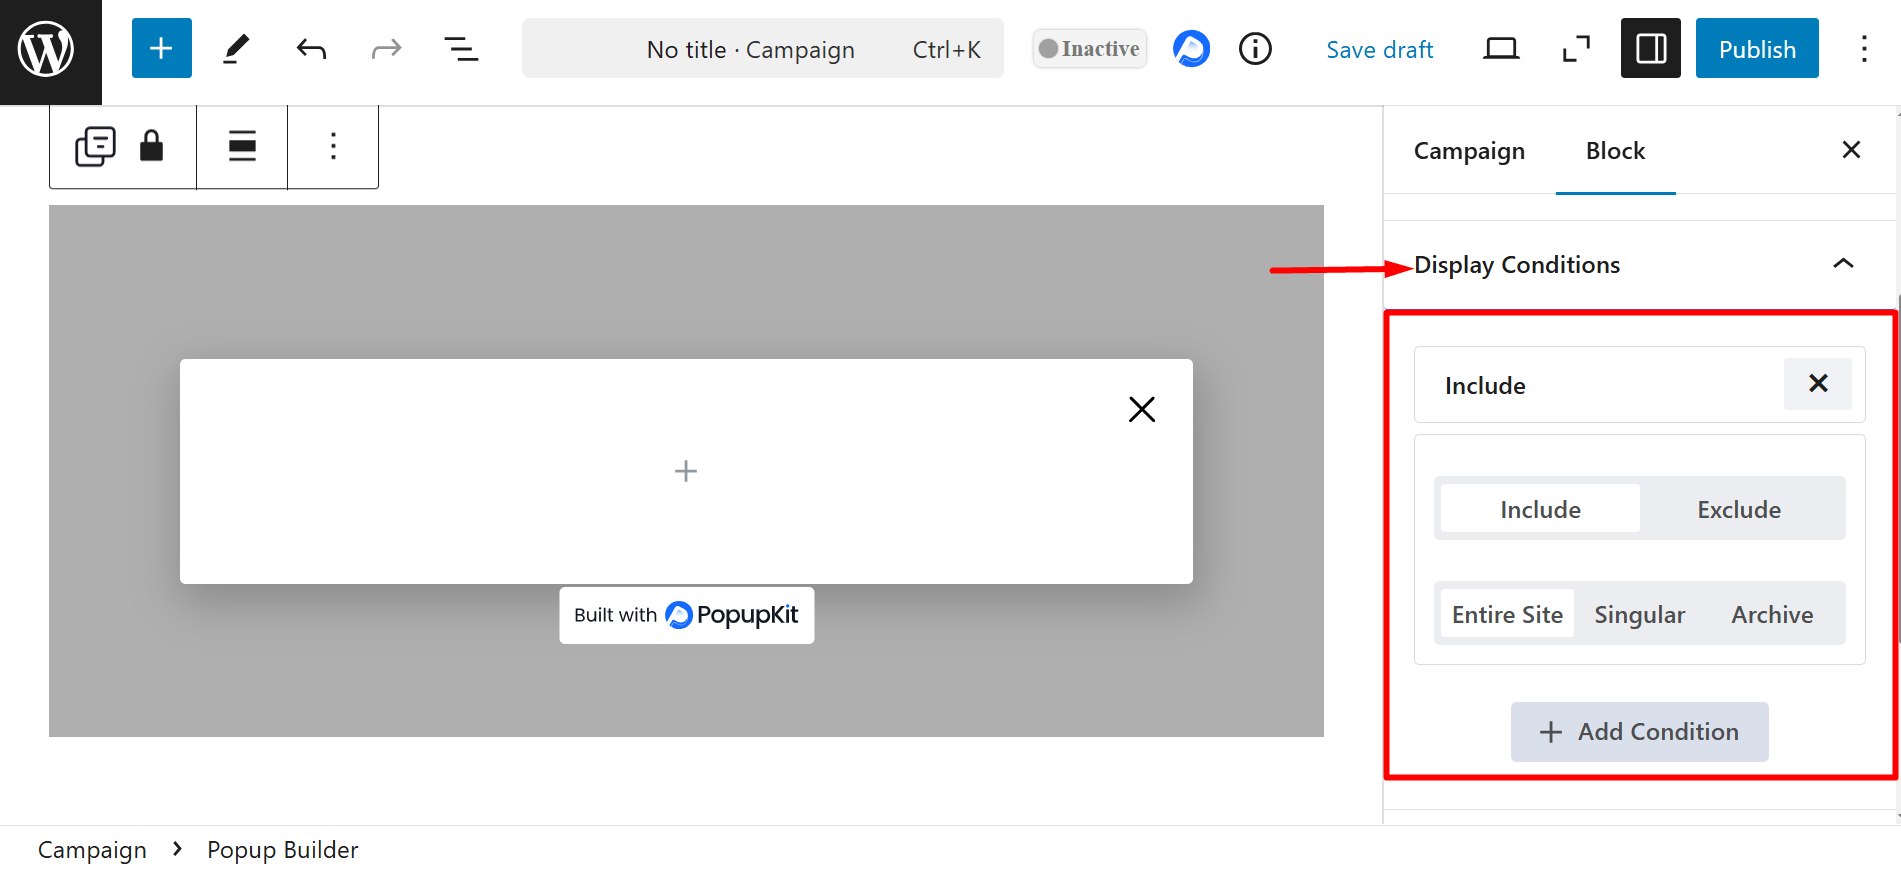
Task: Select the pencil Tools icon
Action: point(235,49)
